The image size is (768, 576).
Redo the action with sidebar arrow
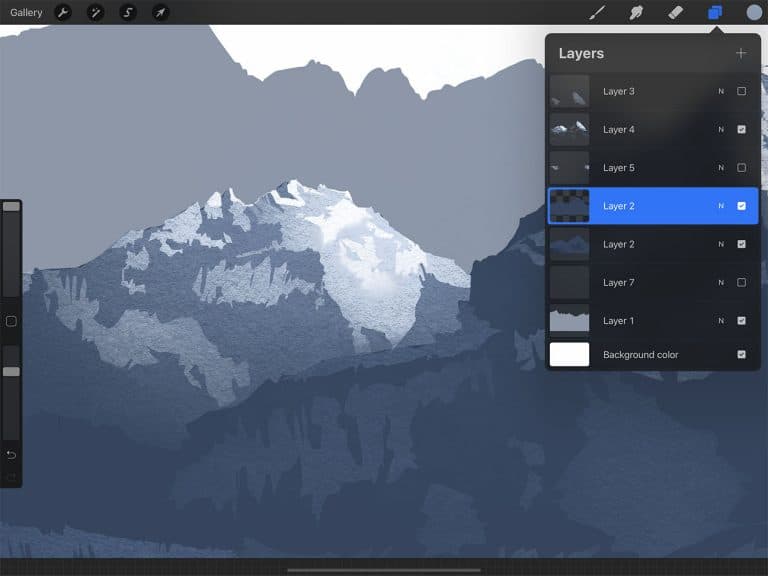(11, 476)
